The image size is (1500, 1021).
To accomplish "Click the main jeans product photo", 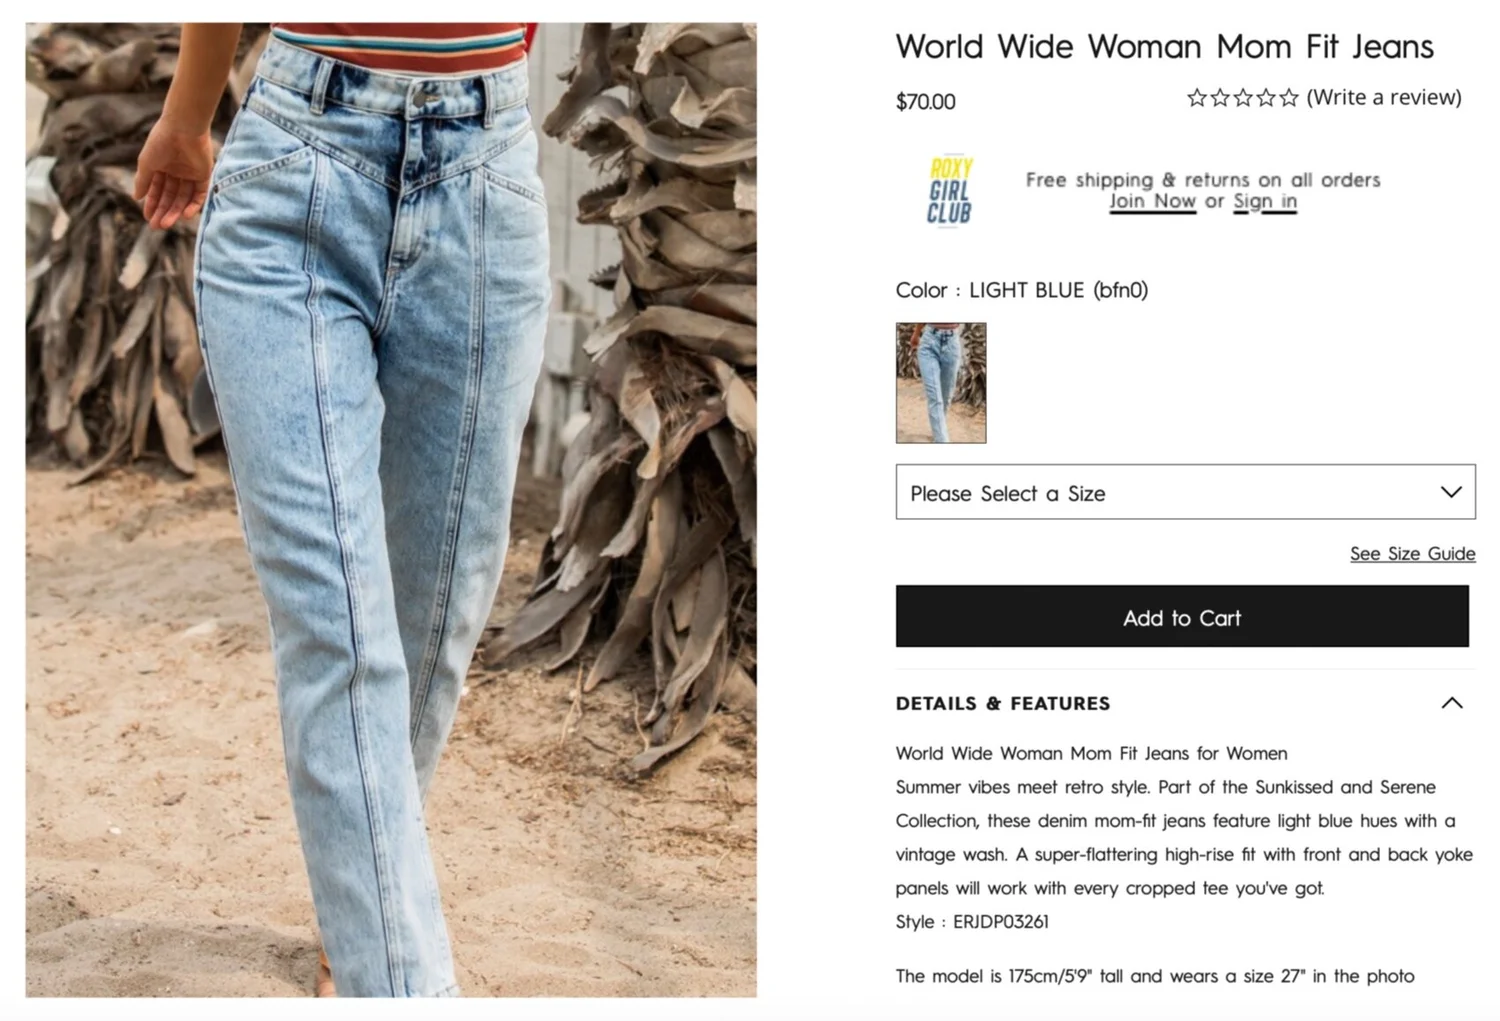I will click(391, 510).
